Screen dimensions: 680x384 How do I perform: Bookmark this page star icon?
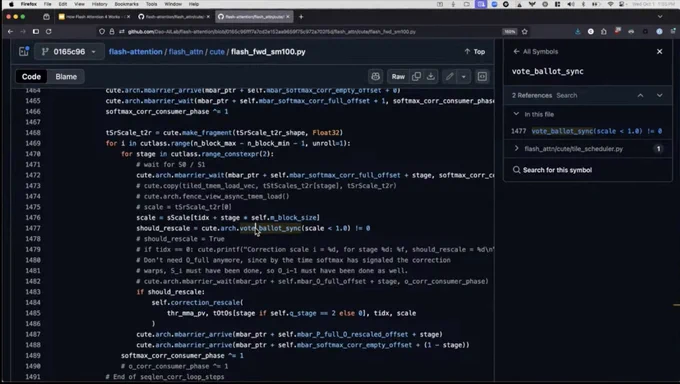tap(525, 32)
